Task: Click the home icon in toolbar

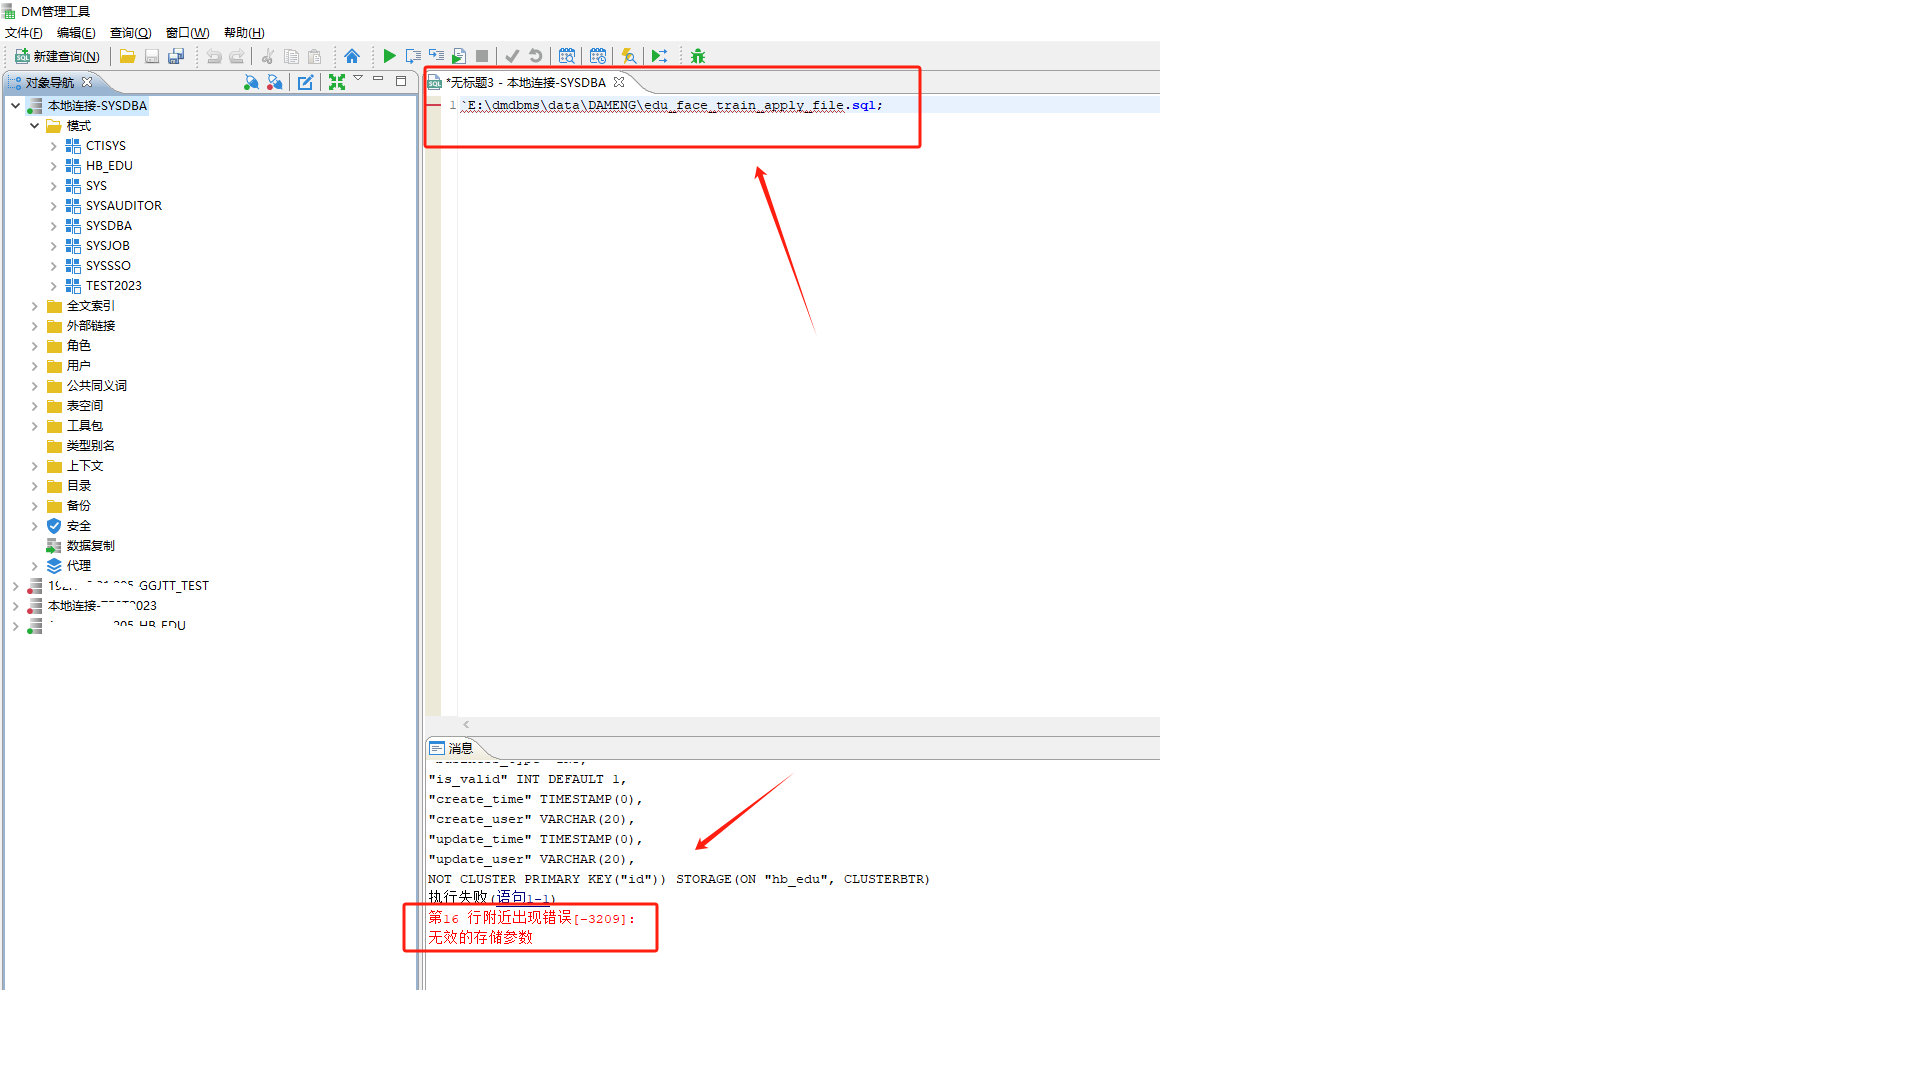Action: (x=352, y=56)
